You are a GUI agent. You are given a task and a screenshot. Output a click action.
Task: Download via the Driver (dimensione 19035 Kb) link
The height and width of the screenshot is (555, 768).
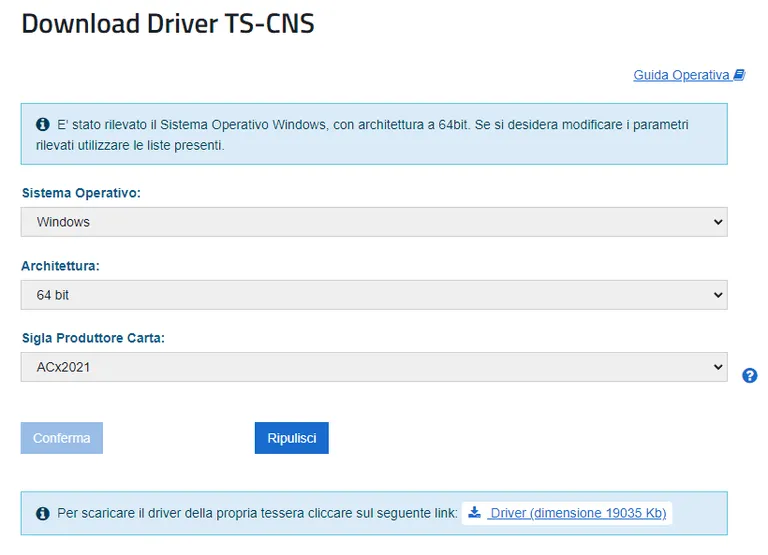tap(567, 513)
